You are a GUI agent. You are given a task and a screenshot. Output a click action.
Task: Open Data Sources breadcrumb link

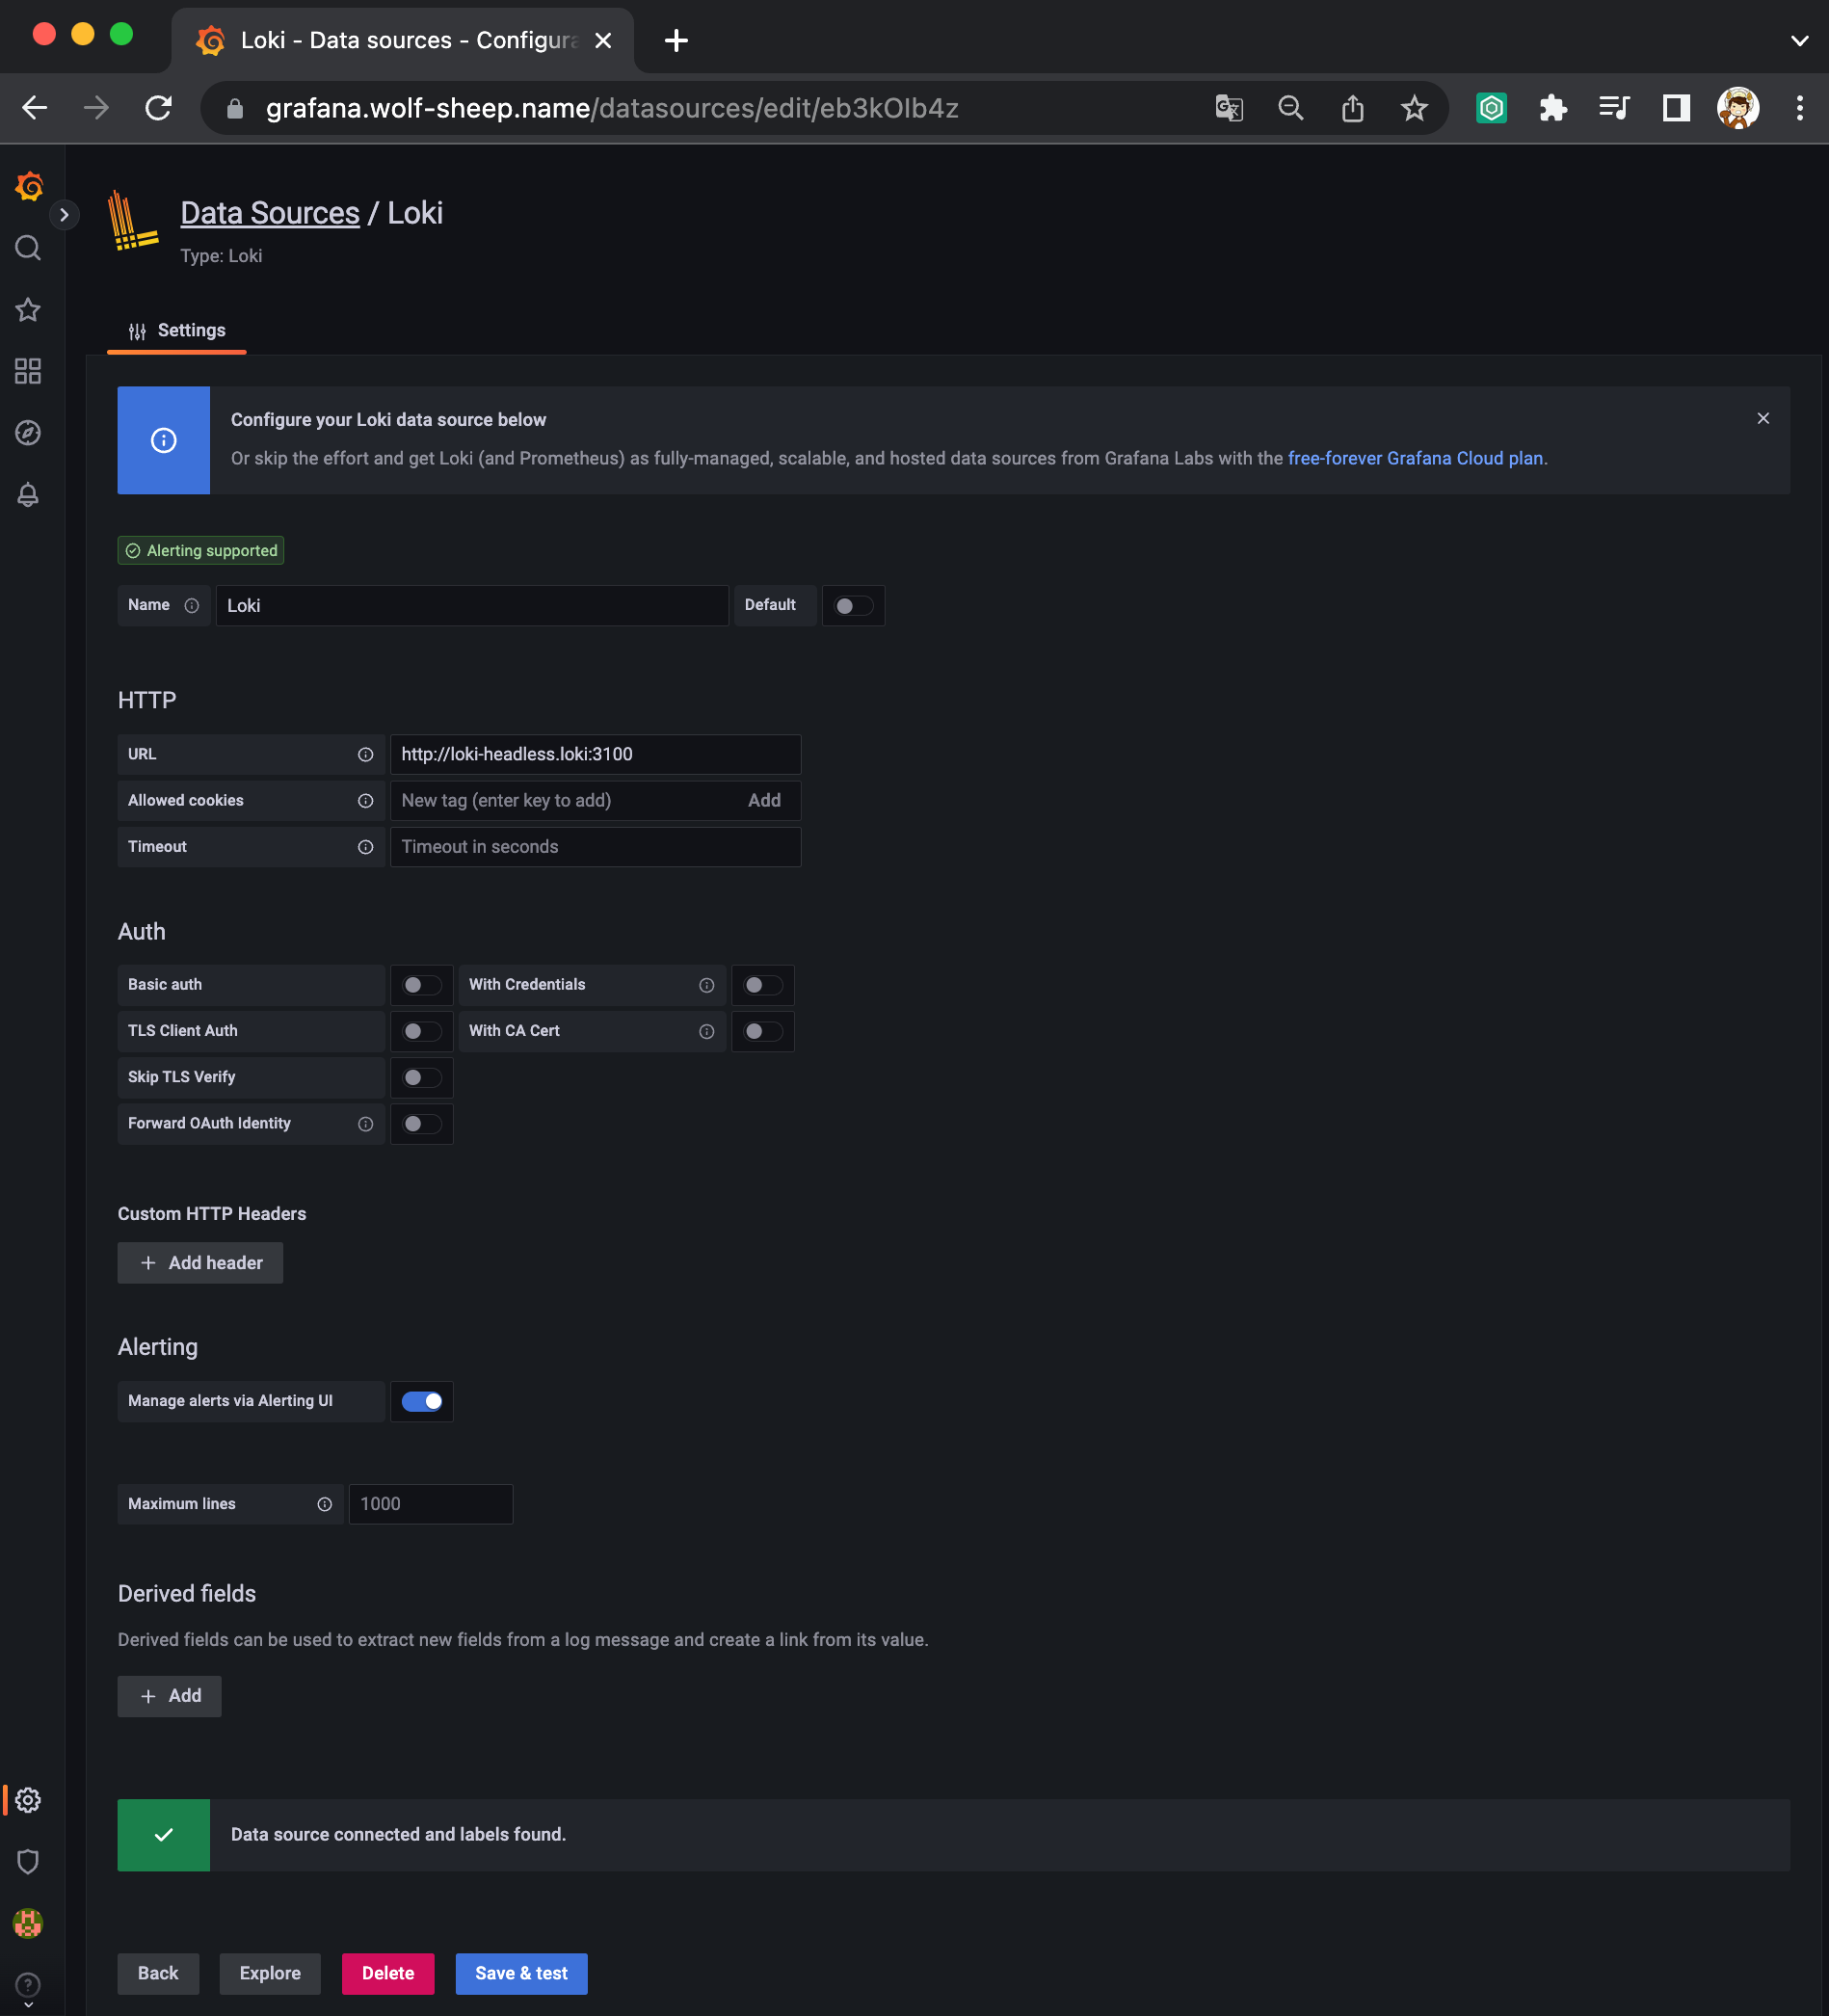coord(270,213)
